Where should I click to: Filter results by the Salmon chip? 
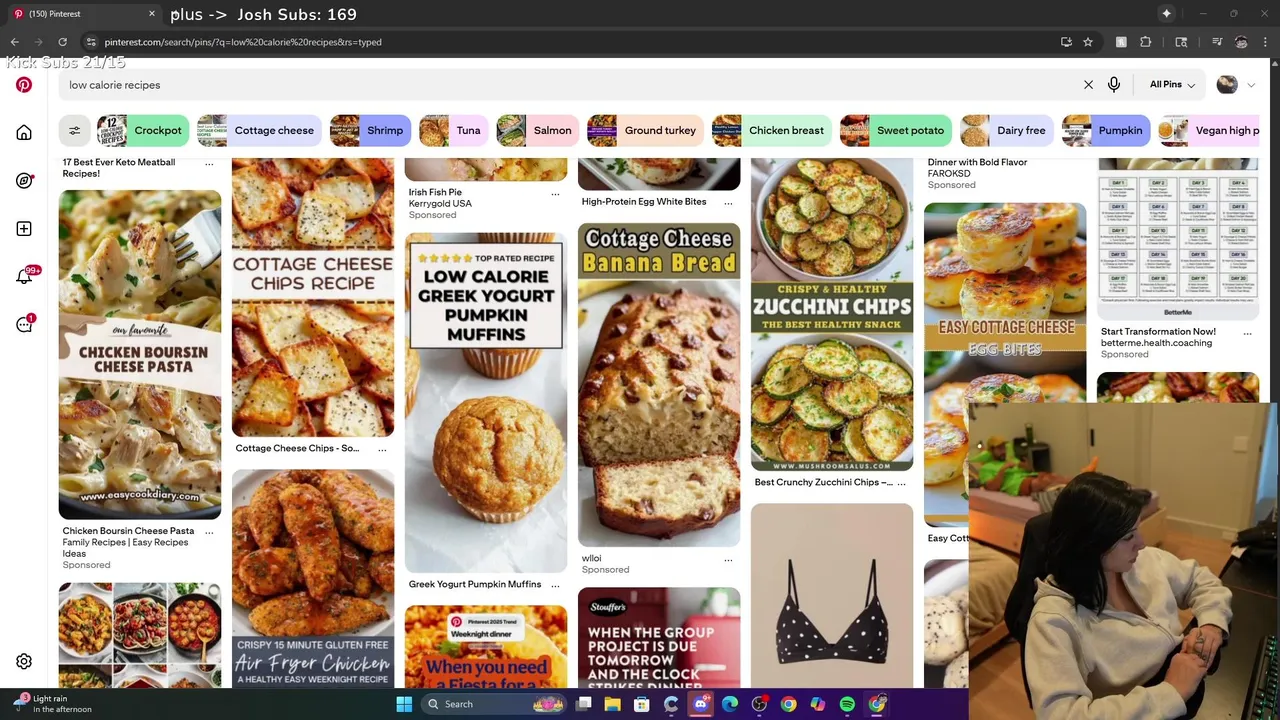point(537,130)
